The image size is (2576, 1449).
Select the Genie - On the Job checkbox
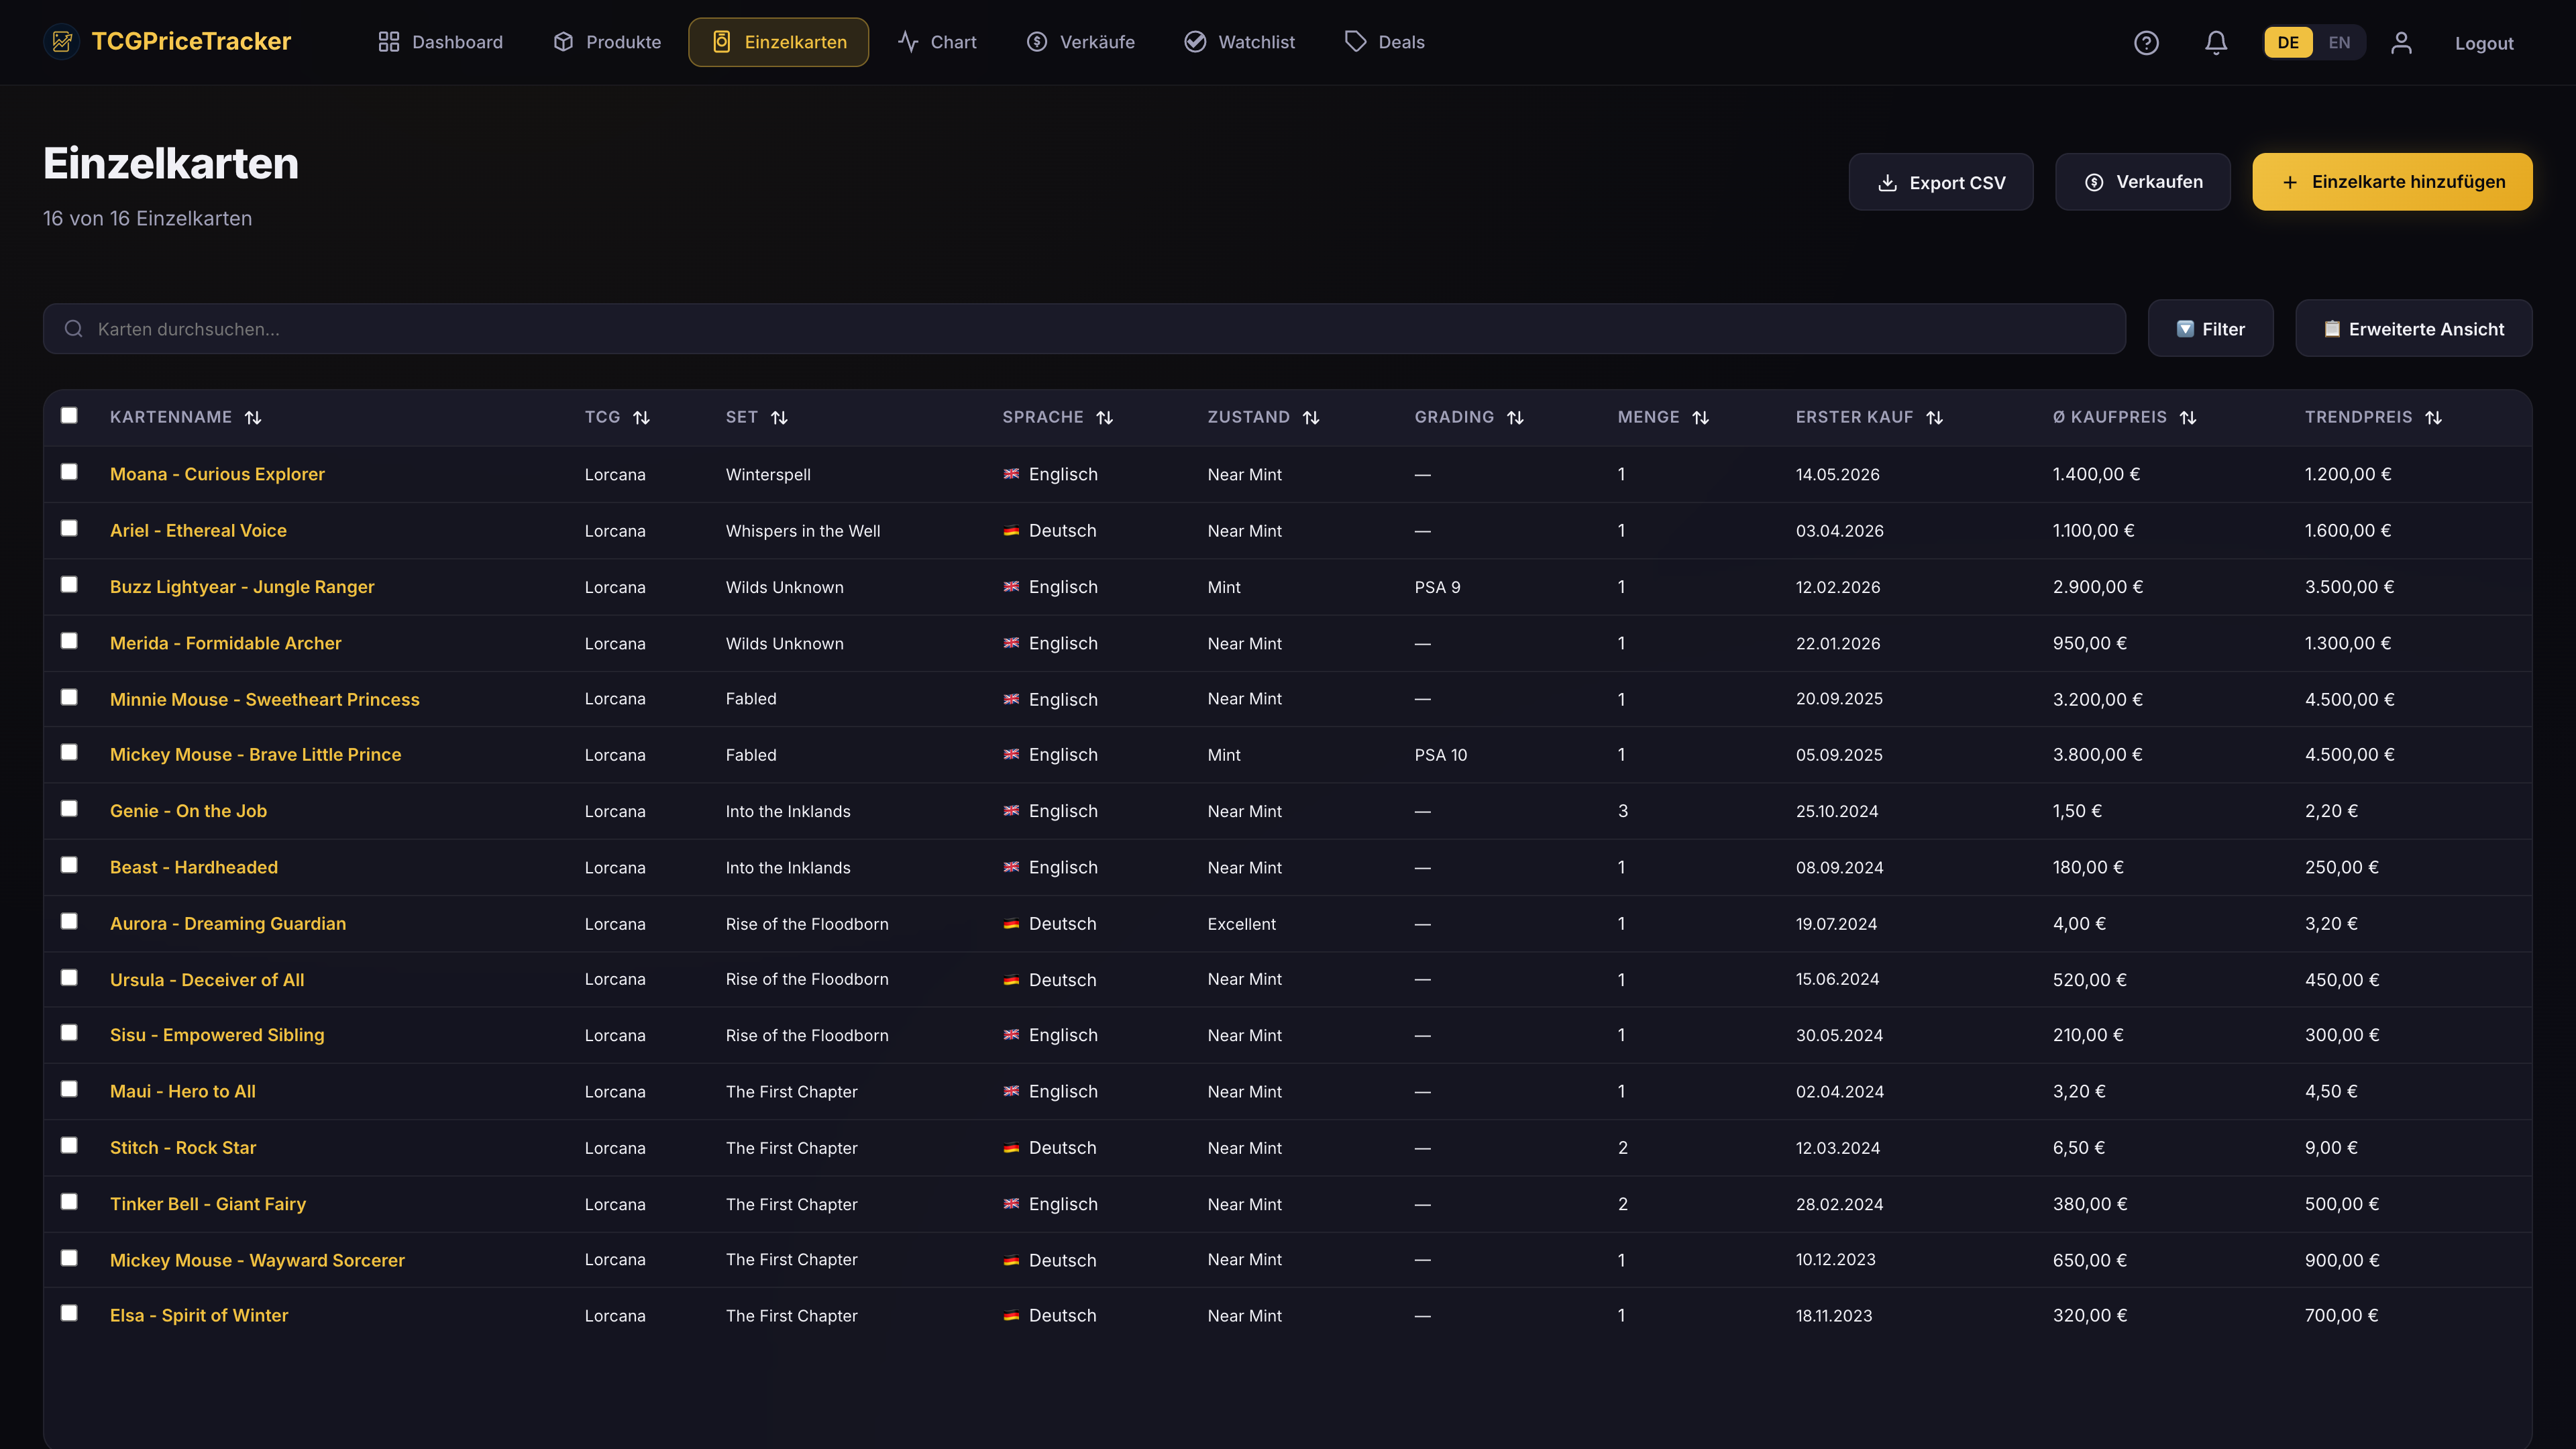69,808
